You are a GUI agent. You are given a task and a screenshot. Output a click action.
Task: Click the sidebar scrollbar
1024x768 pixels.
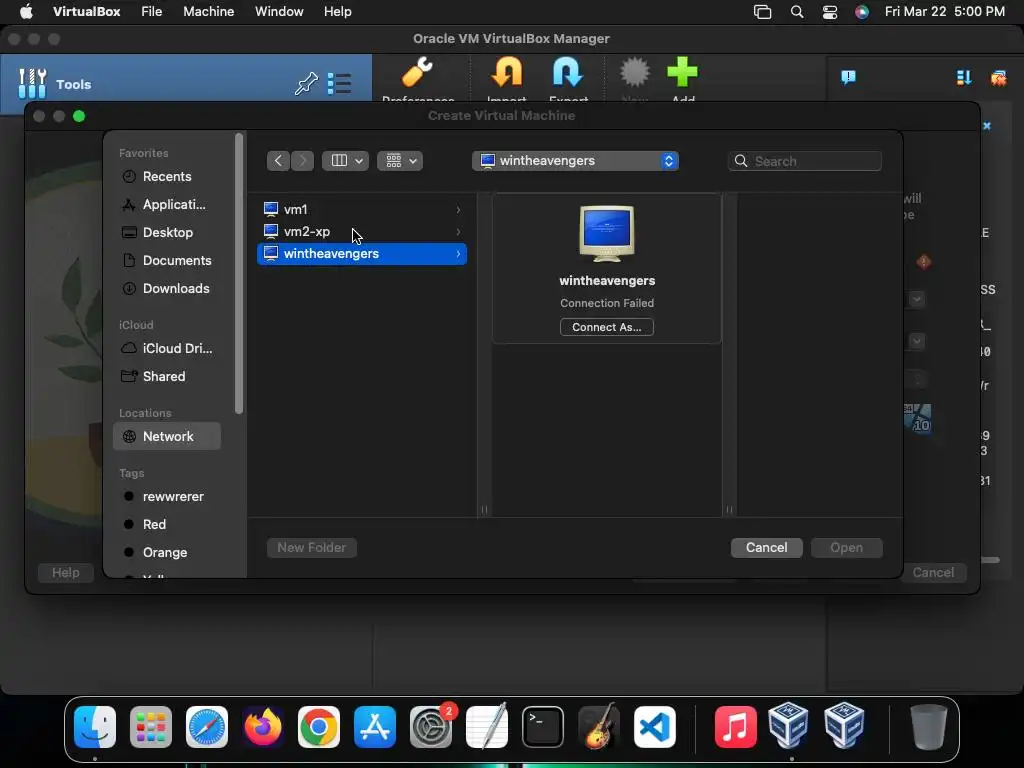[x=239, y=274]
